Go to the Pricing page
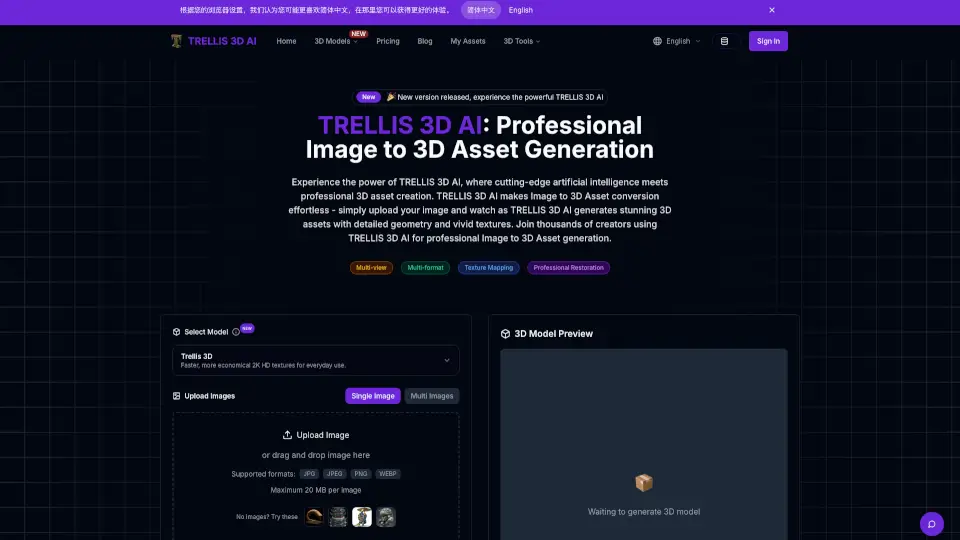 tap(388, 41)
